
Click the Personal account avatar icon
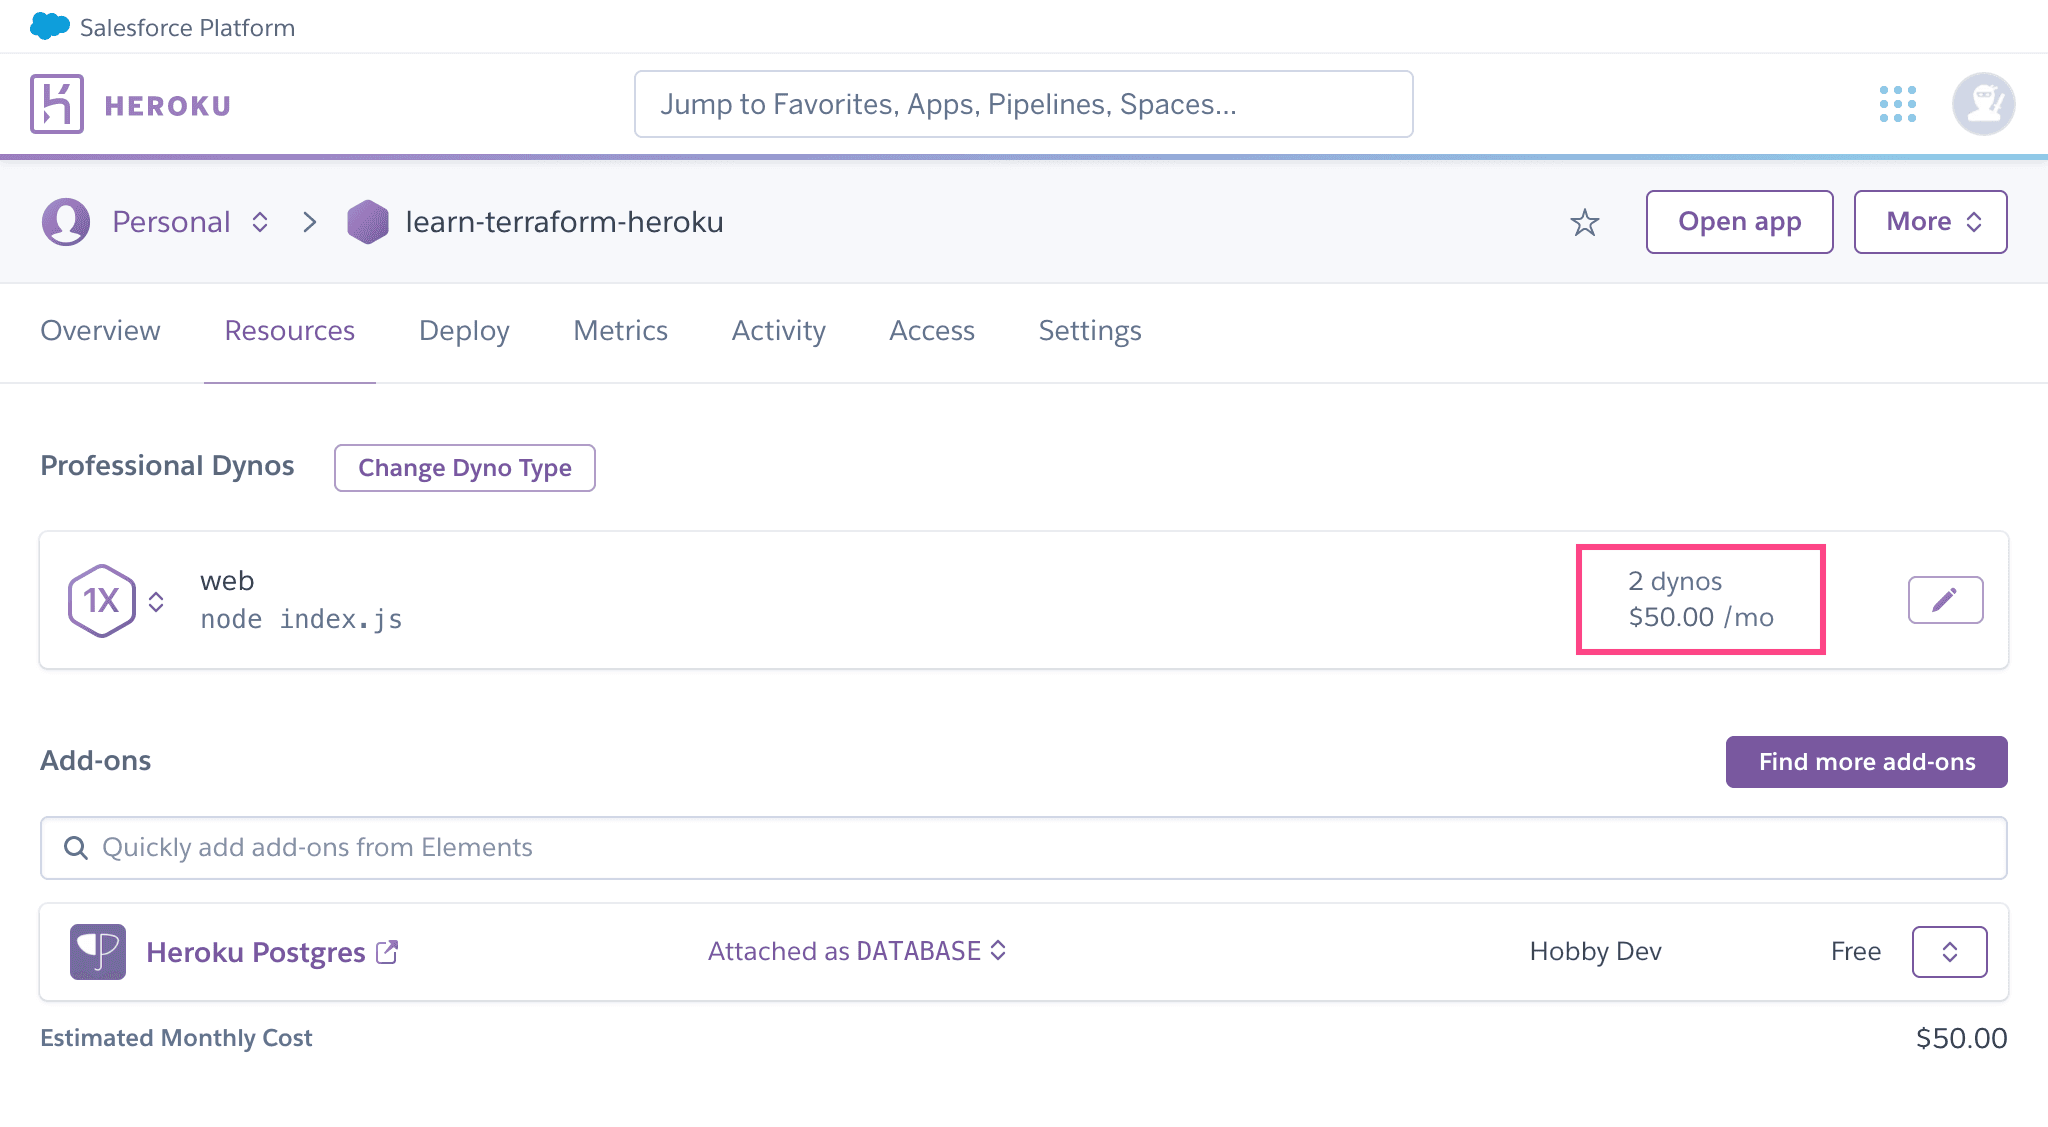(67, 222)
